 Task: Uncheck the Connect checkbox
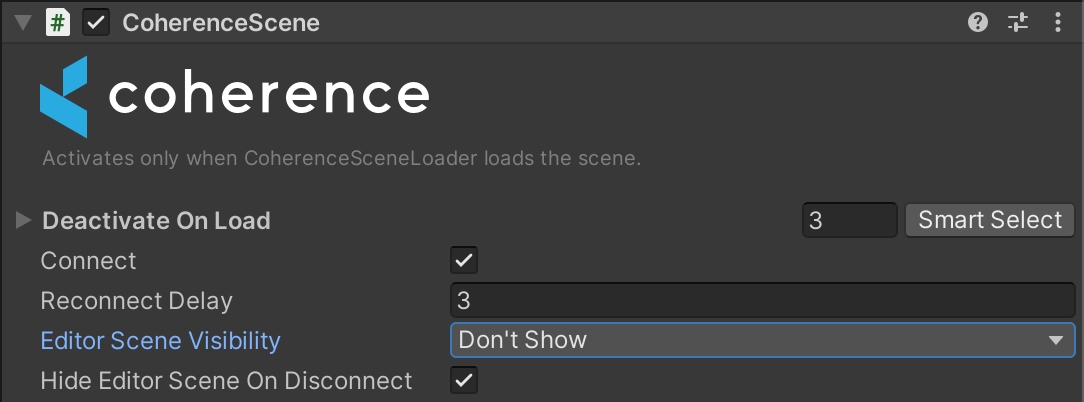464,261
